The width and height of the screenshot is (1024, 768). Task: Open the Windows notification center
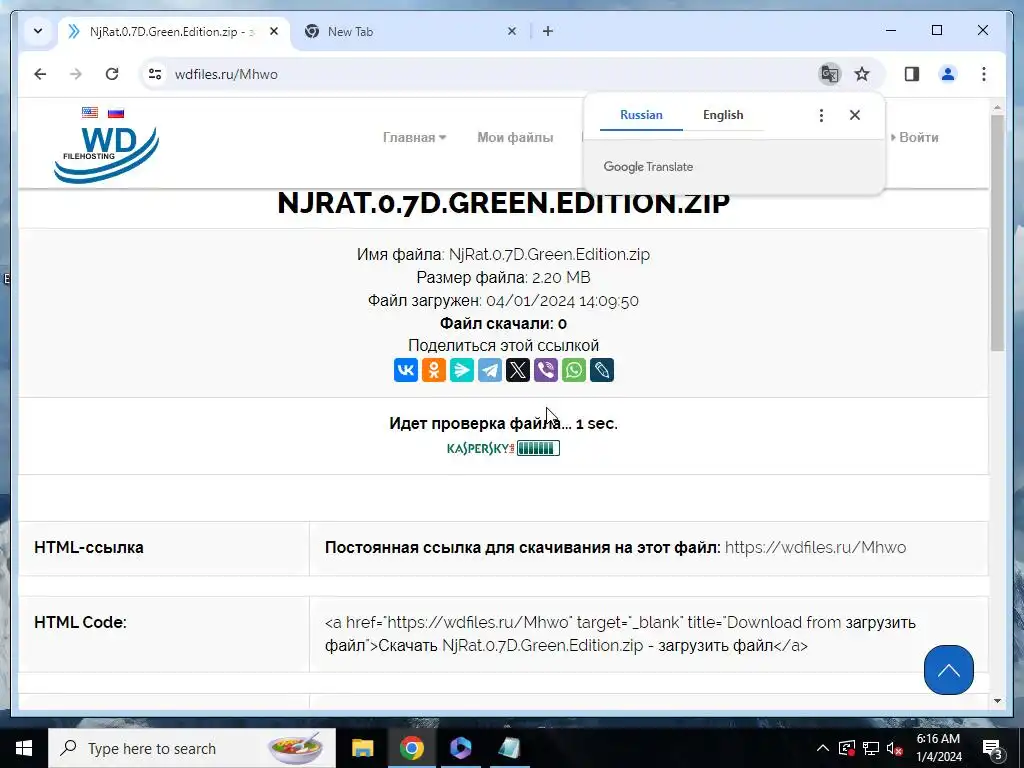[992, 748]
